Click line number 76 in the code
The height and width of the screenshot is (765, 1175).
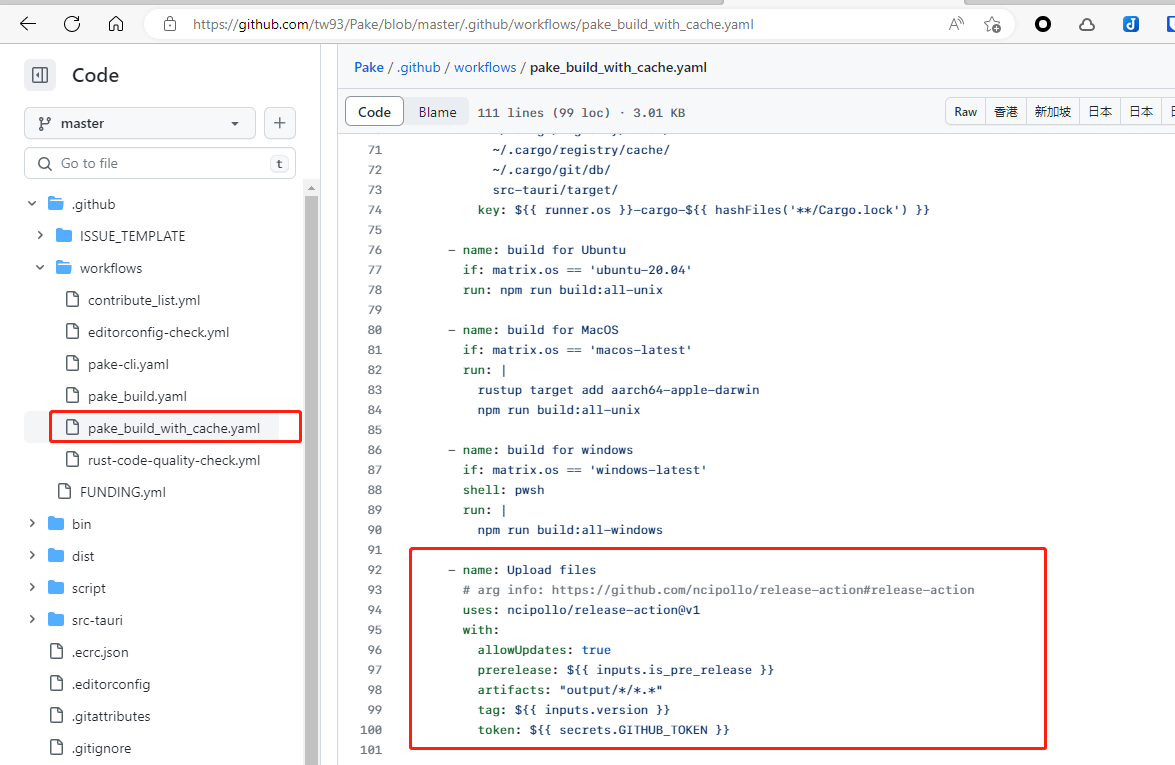click(374, 250)
